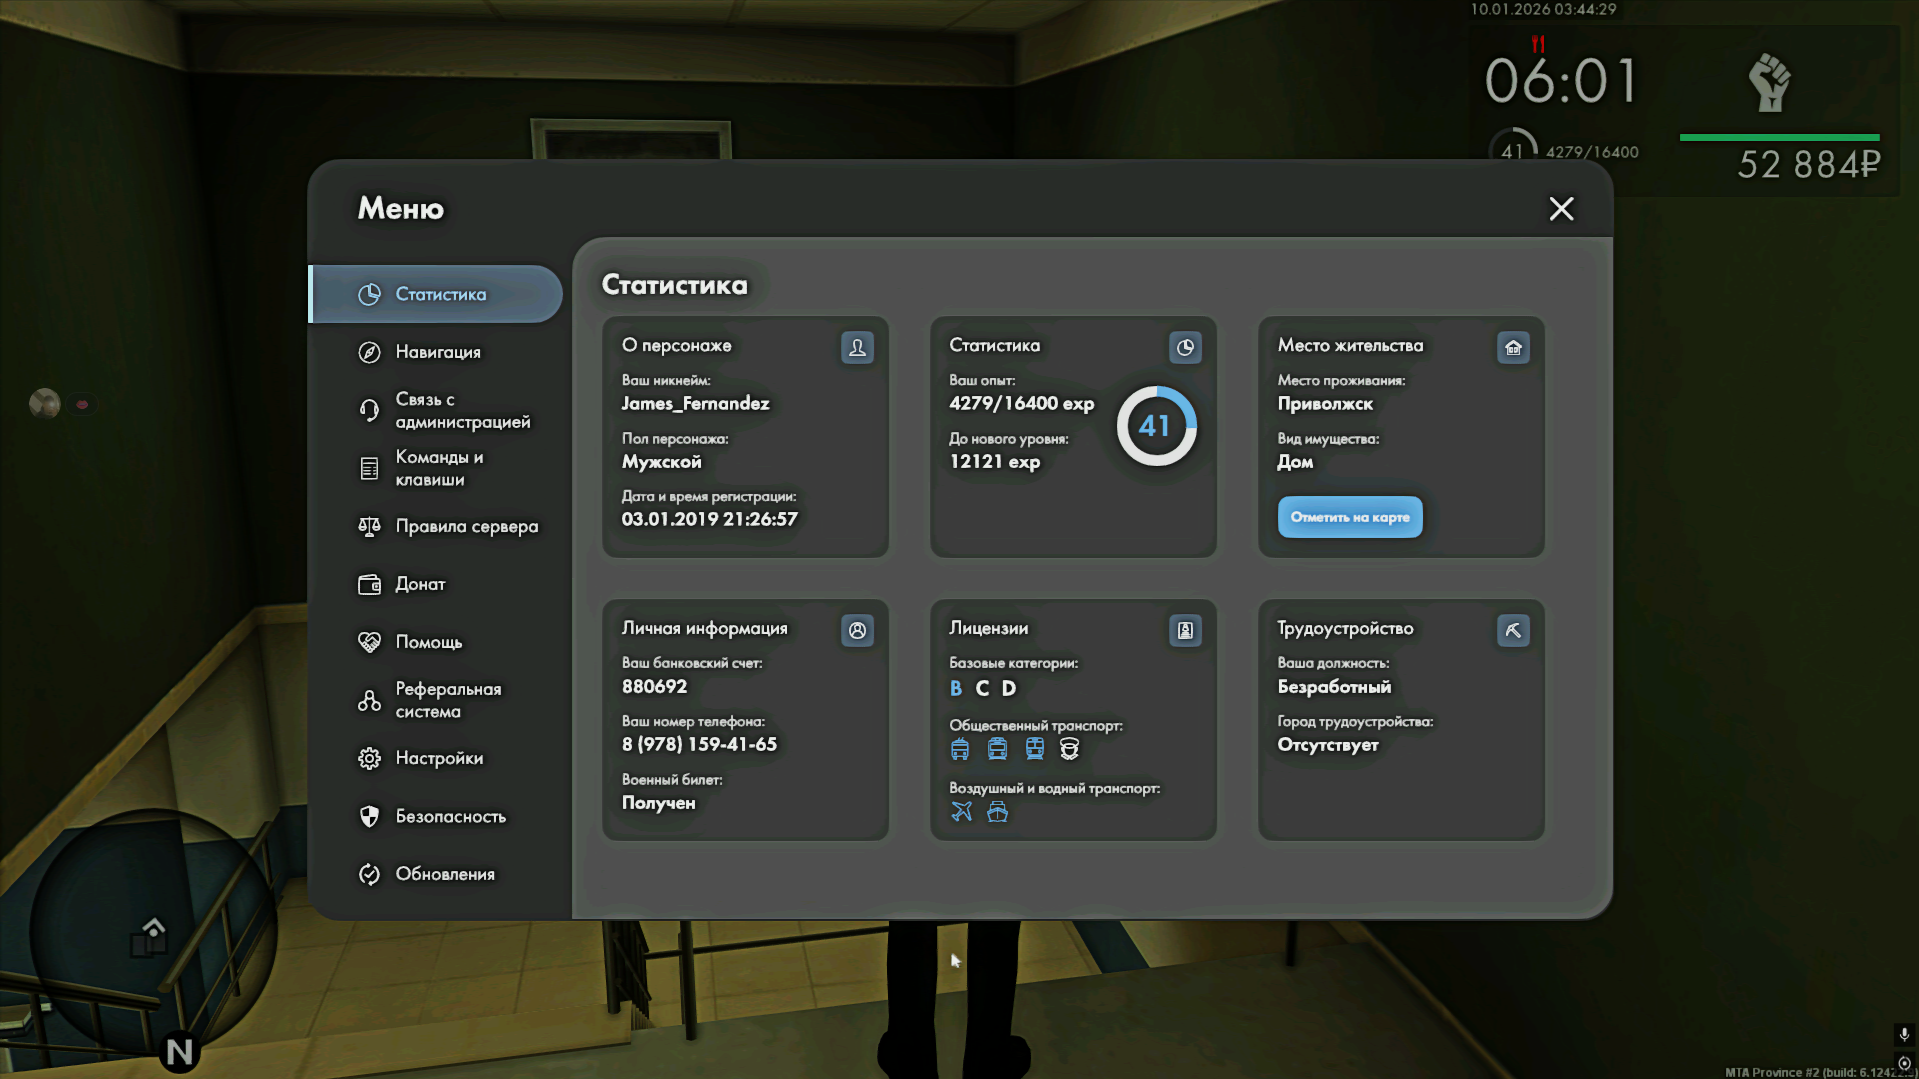The image size is (1919, 1079).
Task: Click the license badge icon in Лицензии card
Action: [1185, 630]
